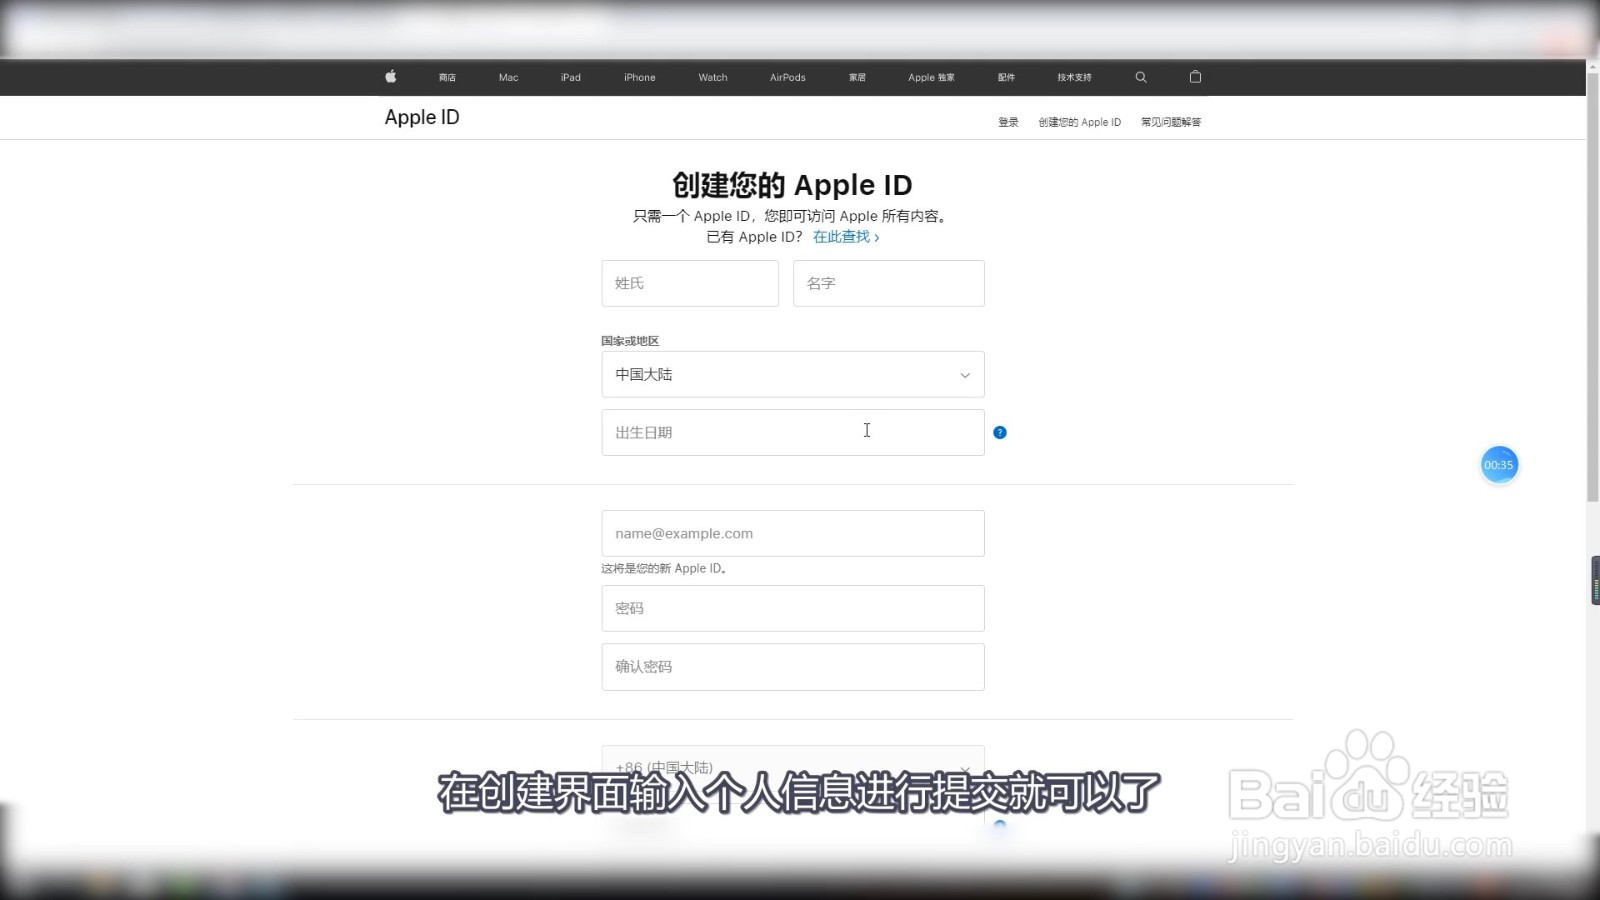Expand the 国家或地区 dropdown showing 中国大陆

coord(793,374)
